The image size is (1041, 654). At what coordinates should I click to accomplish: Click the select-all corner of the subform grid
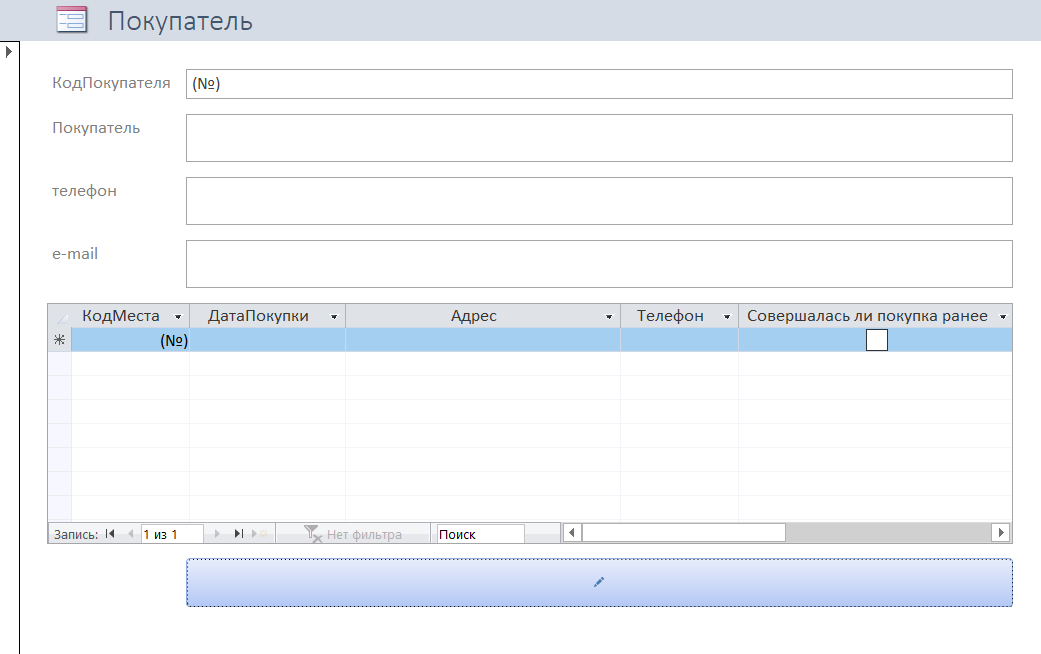coord(59,316)
